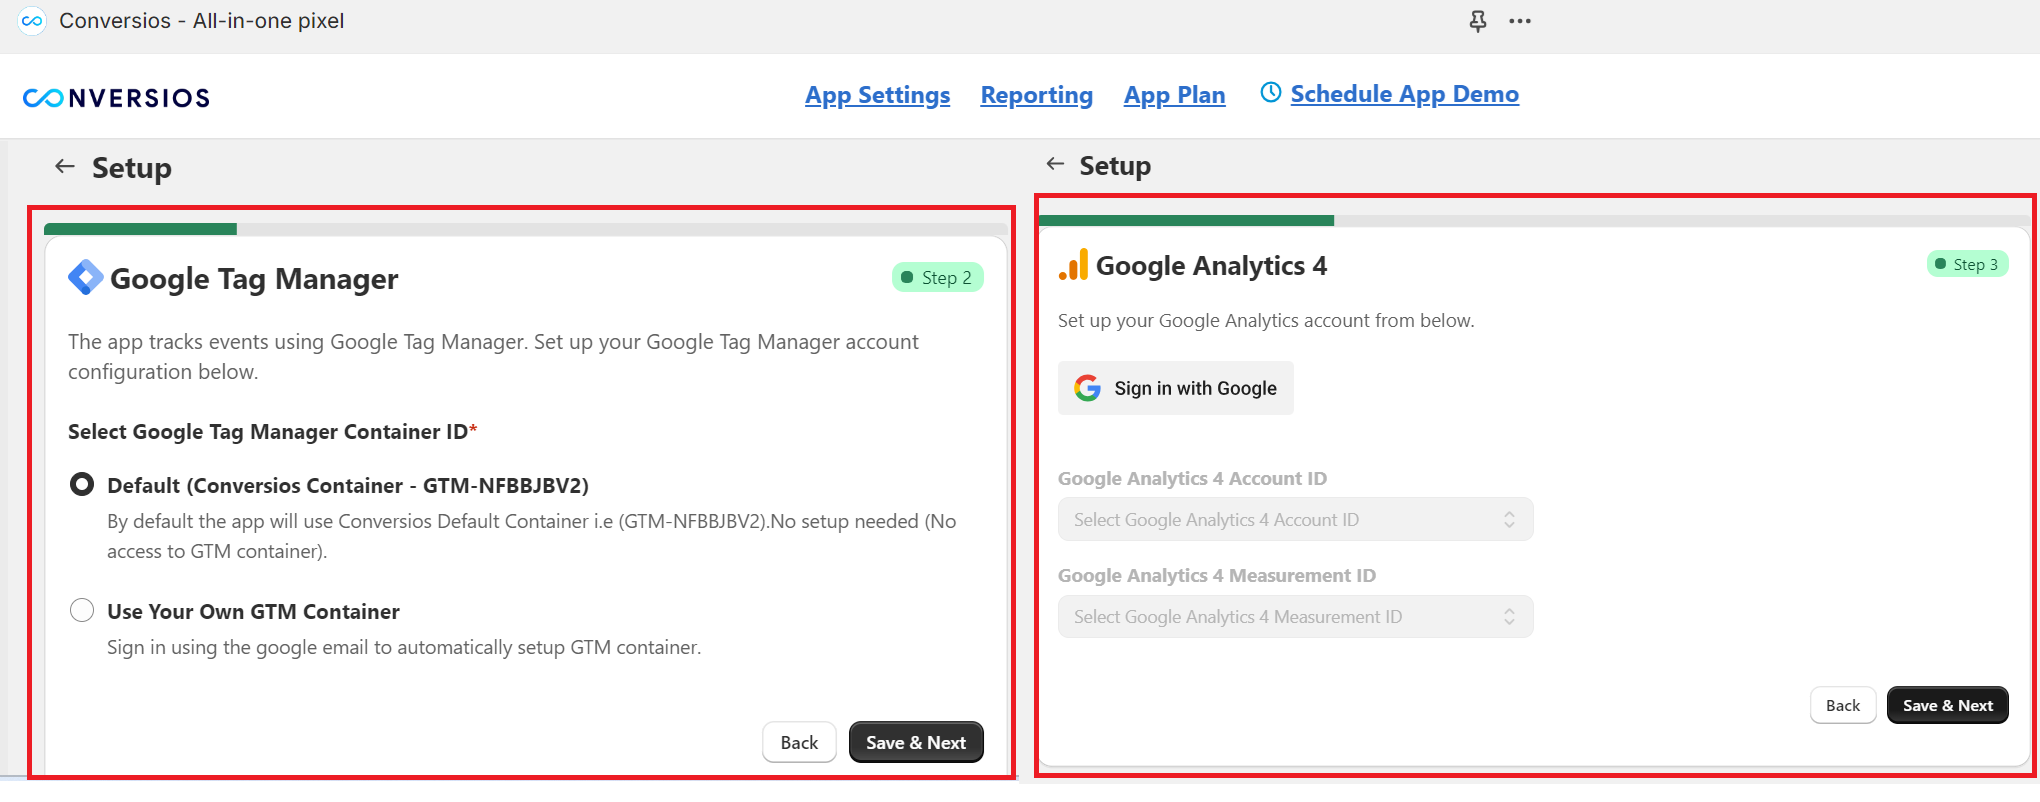This screenshot has height=802, width=2040.
Task: Go to App Plan
Action: (x=1174, y=95)
